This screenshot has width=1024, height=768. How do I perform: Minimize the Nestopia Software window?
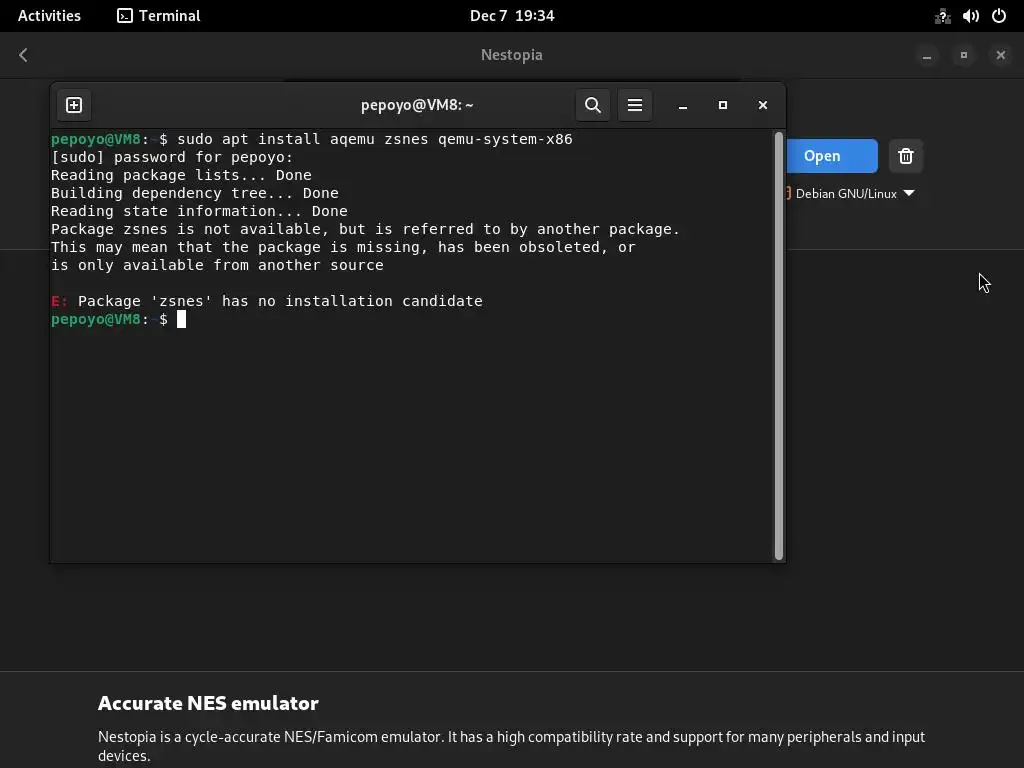click(x=927, y=56)
